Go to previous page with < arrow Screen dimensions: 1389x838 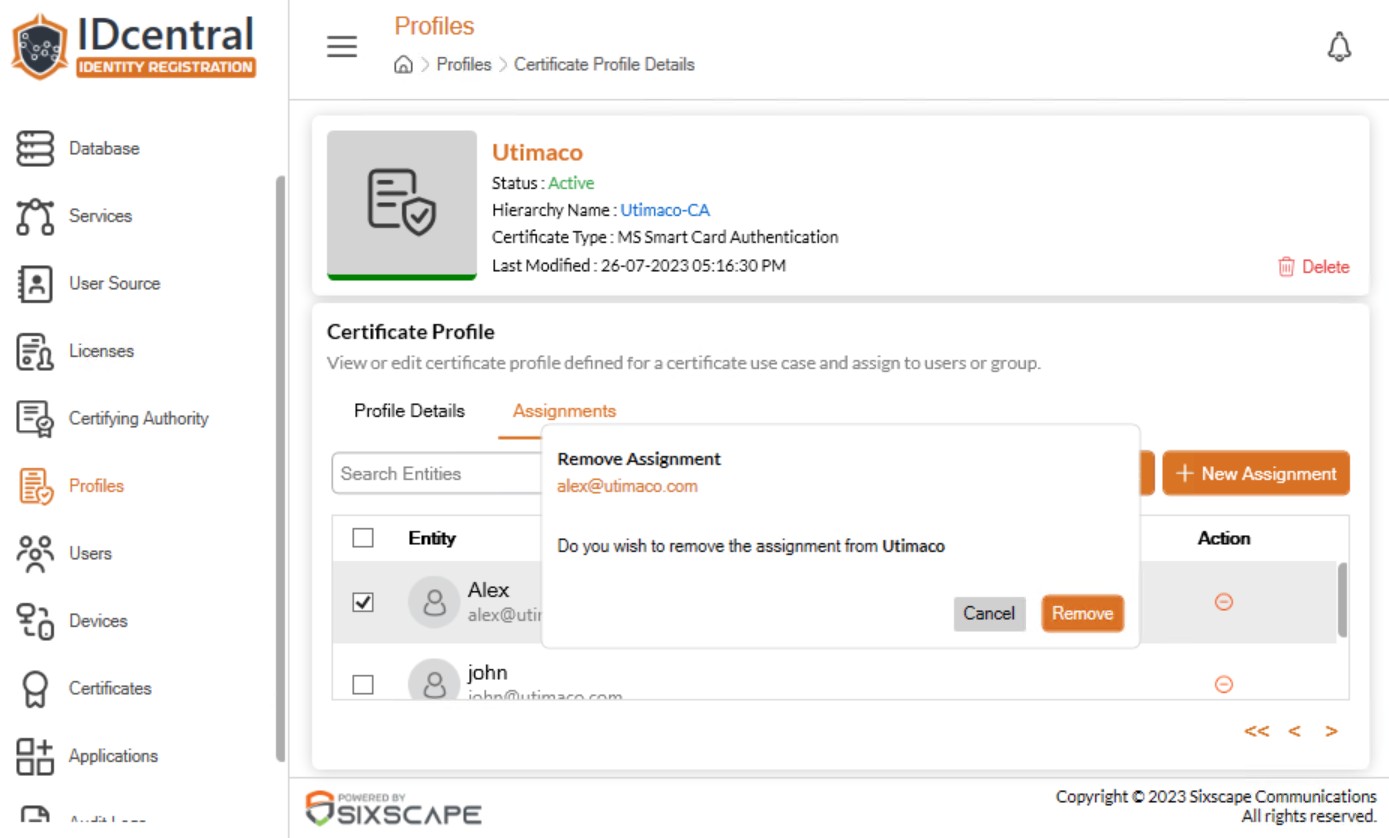point(1294,731)
